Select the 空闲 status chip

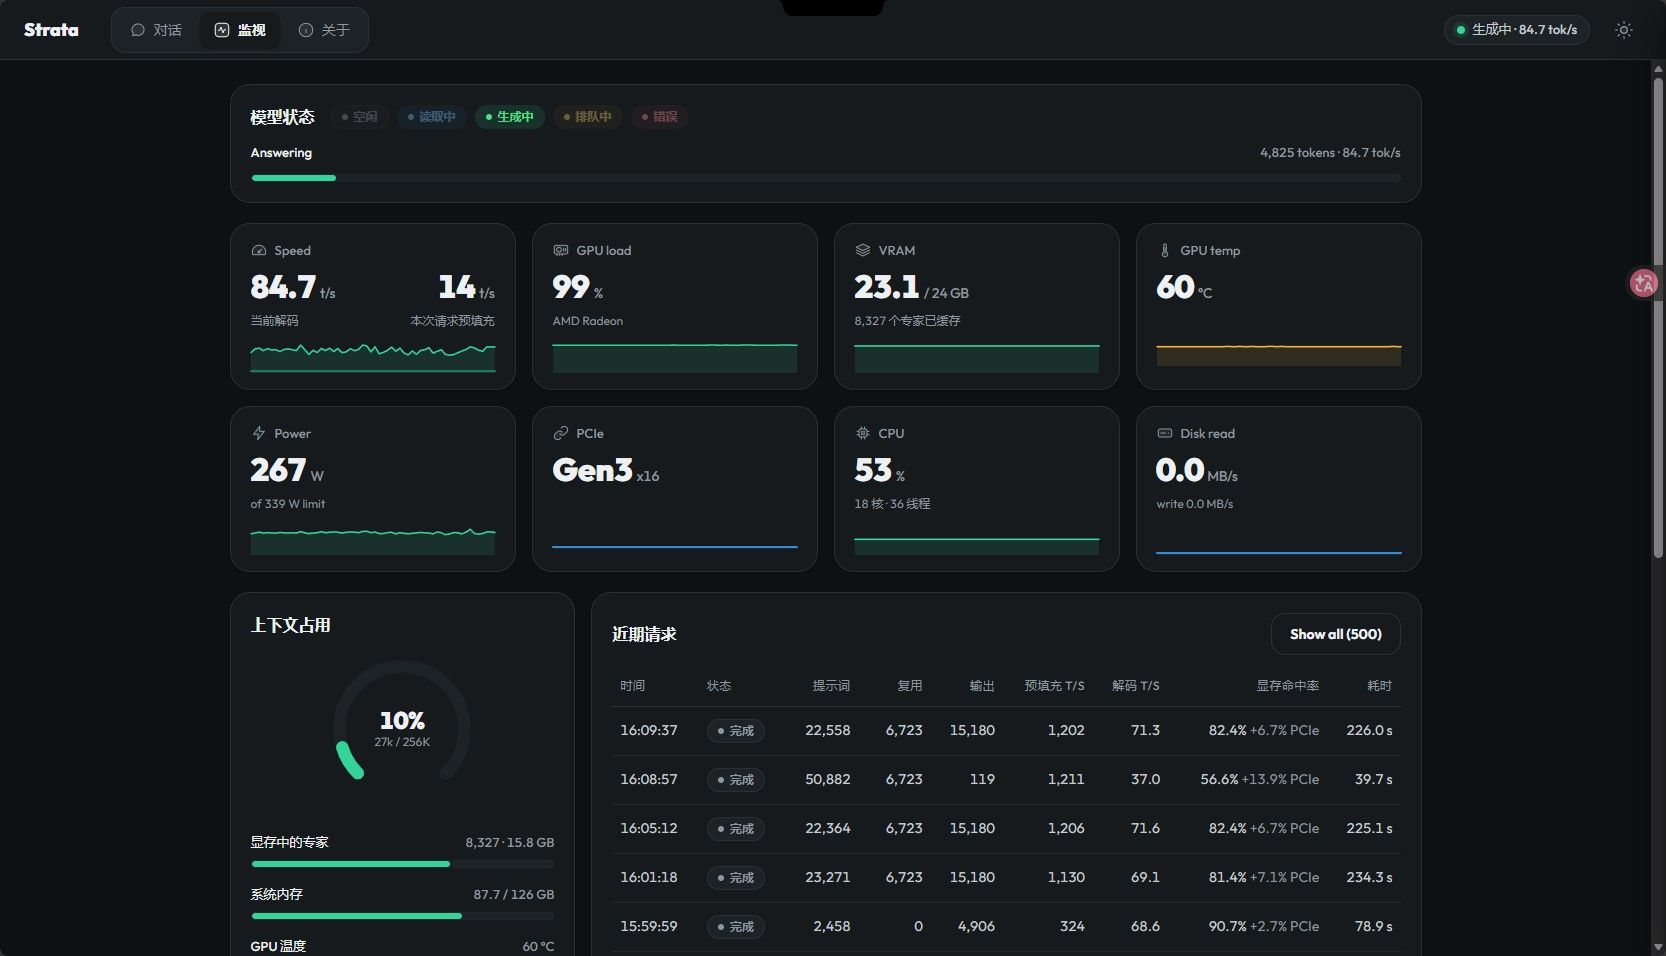coord(359,117)
